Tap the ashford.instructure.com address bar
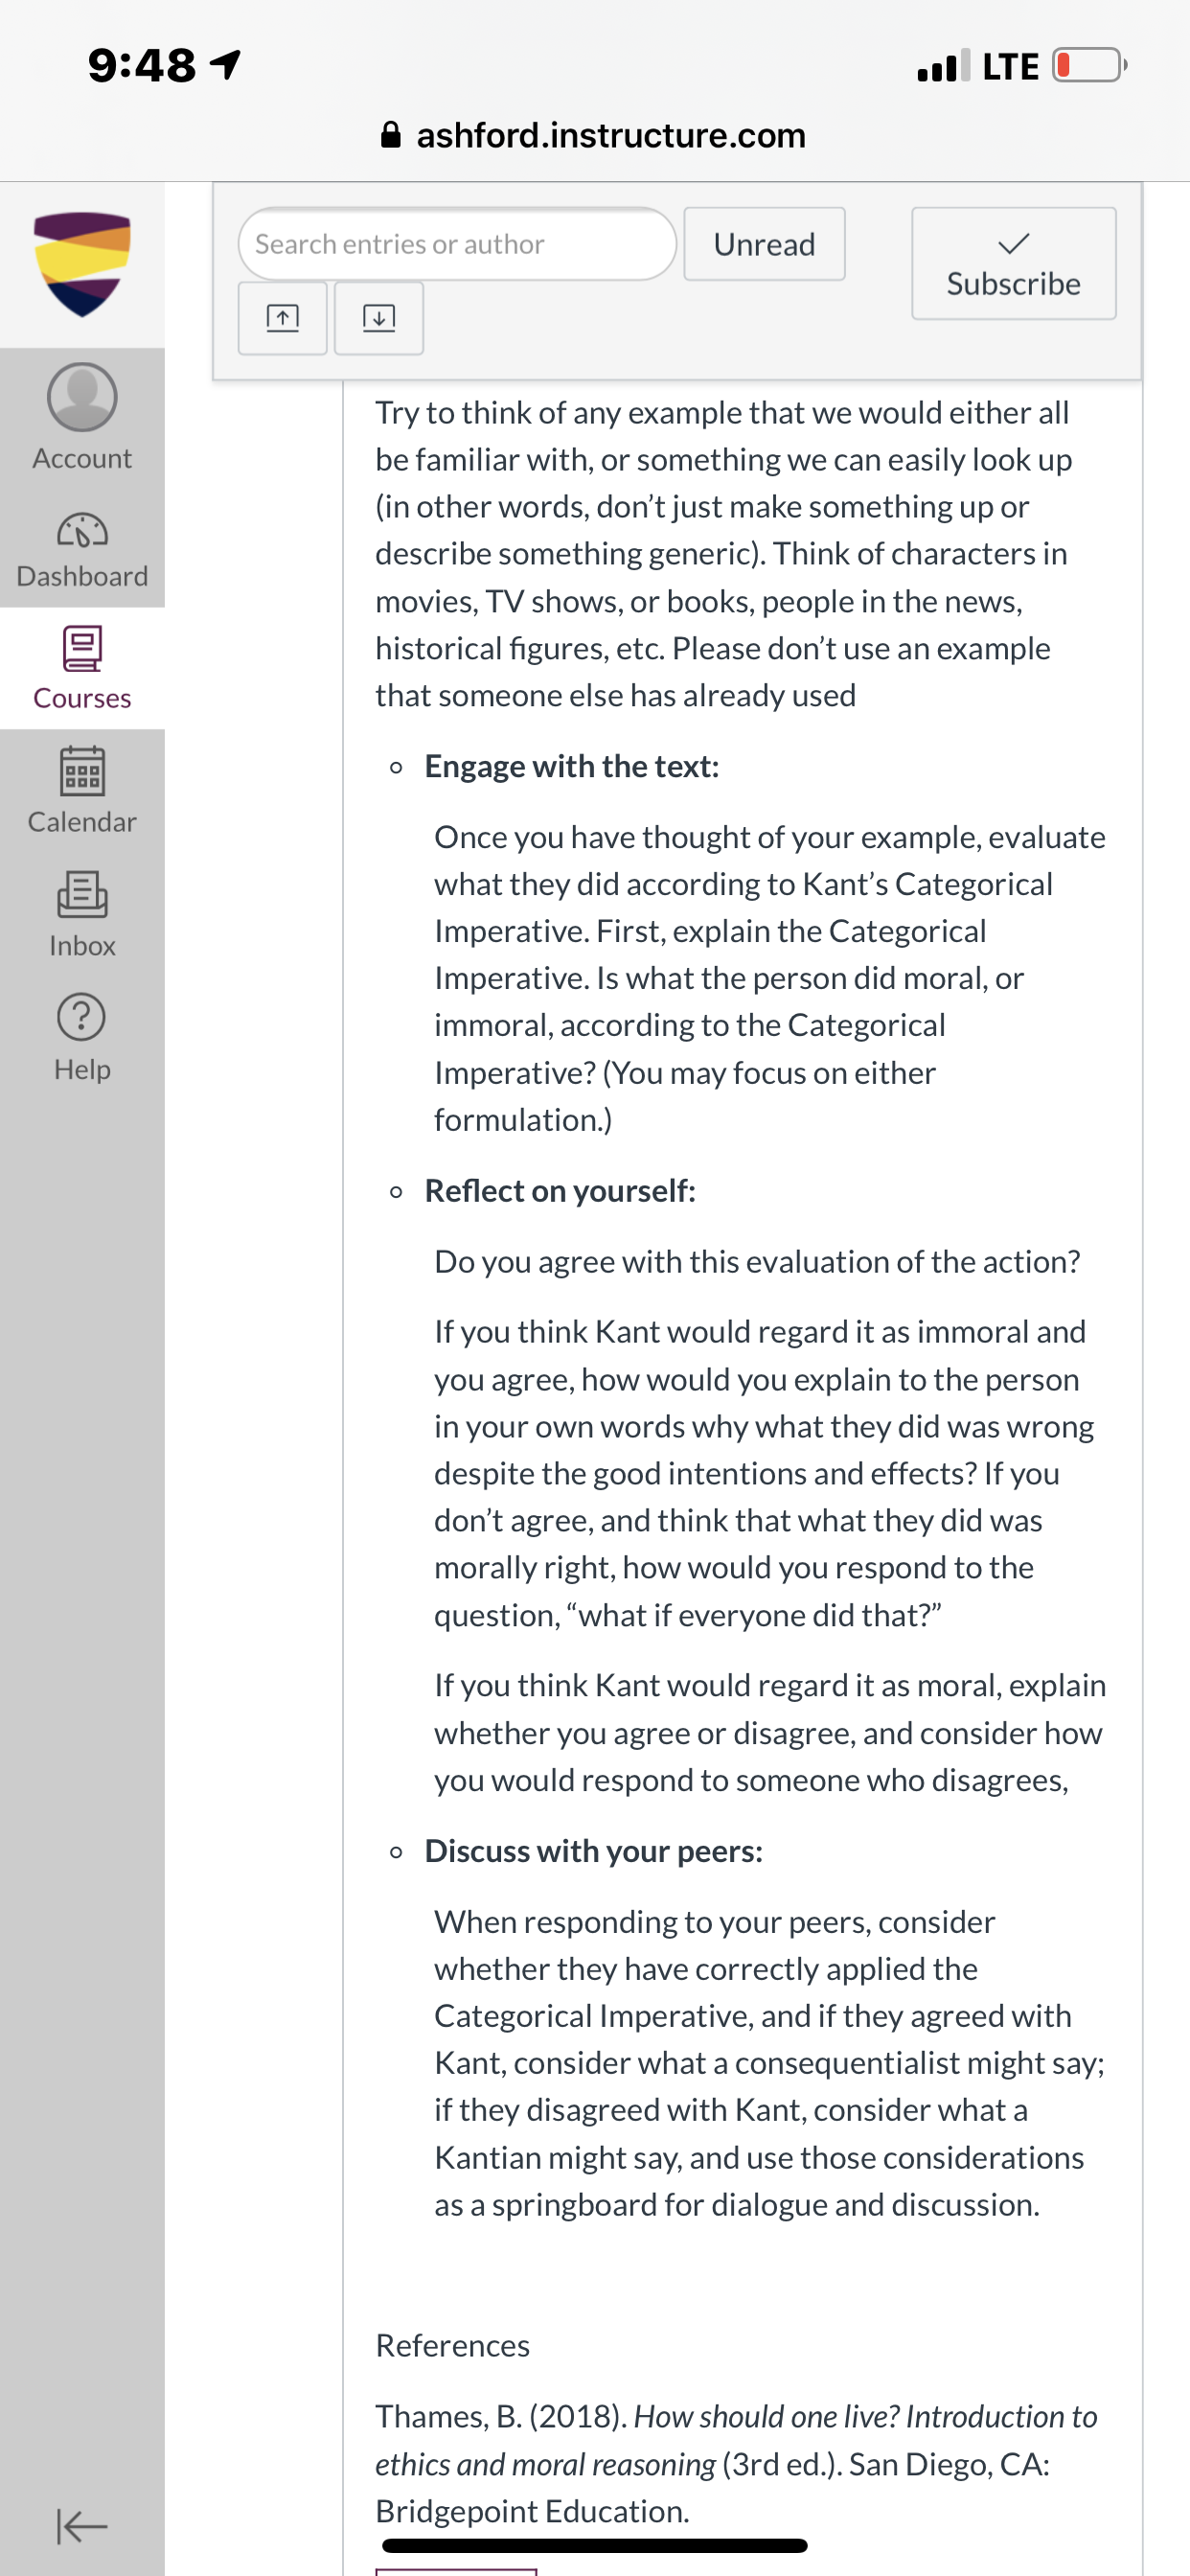 [595, 135]
